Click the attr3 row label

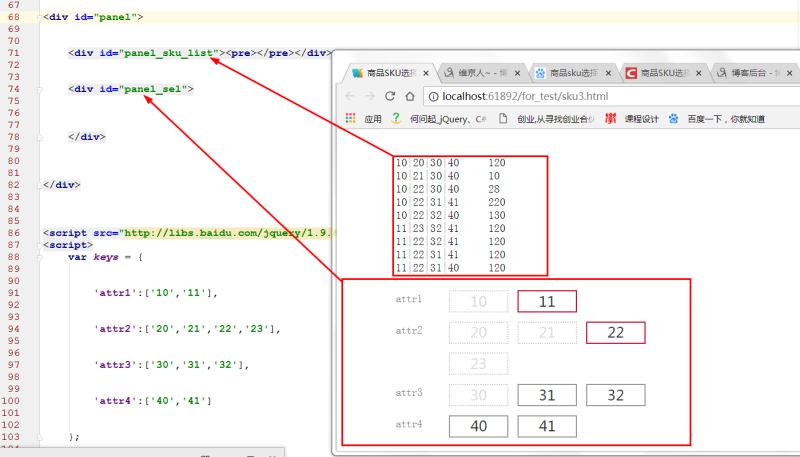coord(409,393)
